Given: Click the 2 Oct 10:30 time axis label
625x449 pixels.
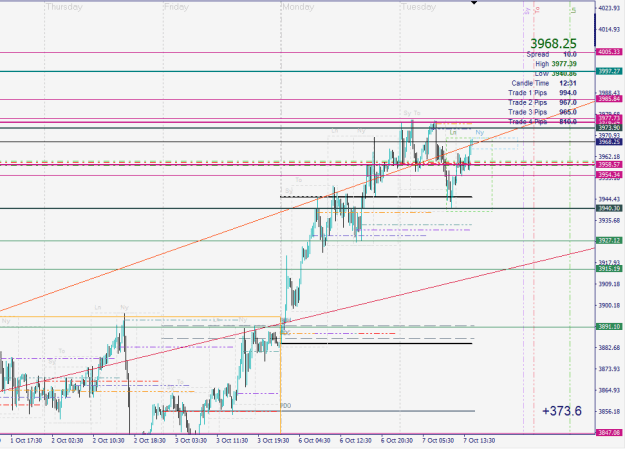Looking at the screenshot, I should (x=108, y=441).
